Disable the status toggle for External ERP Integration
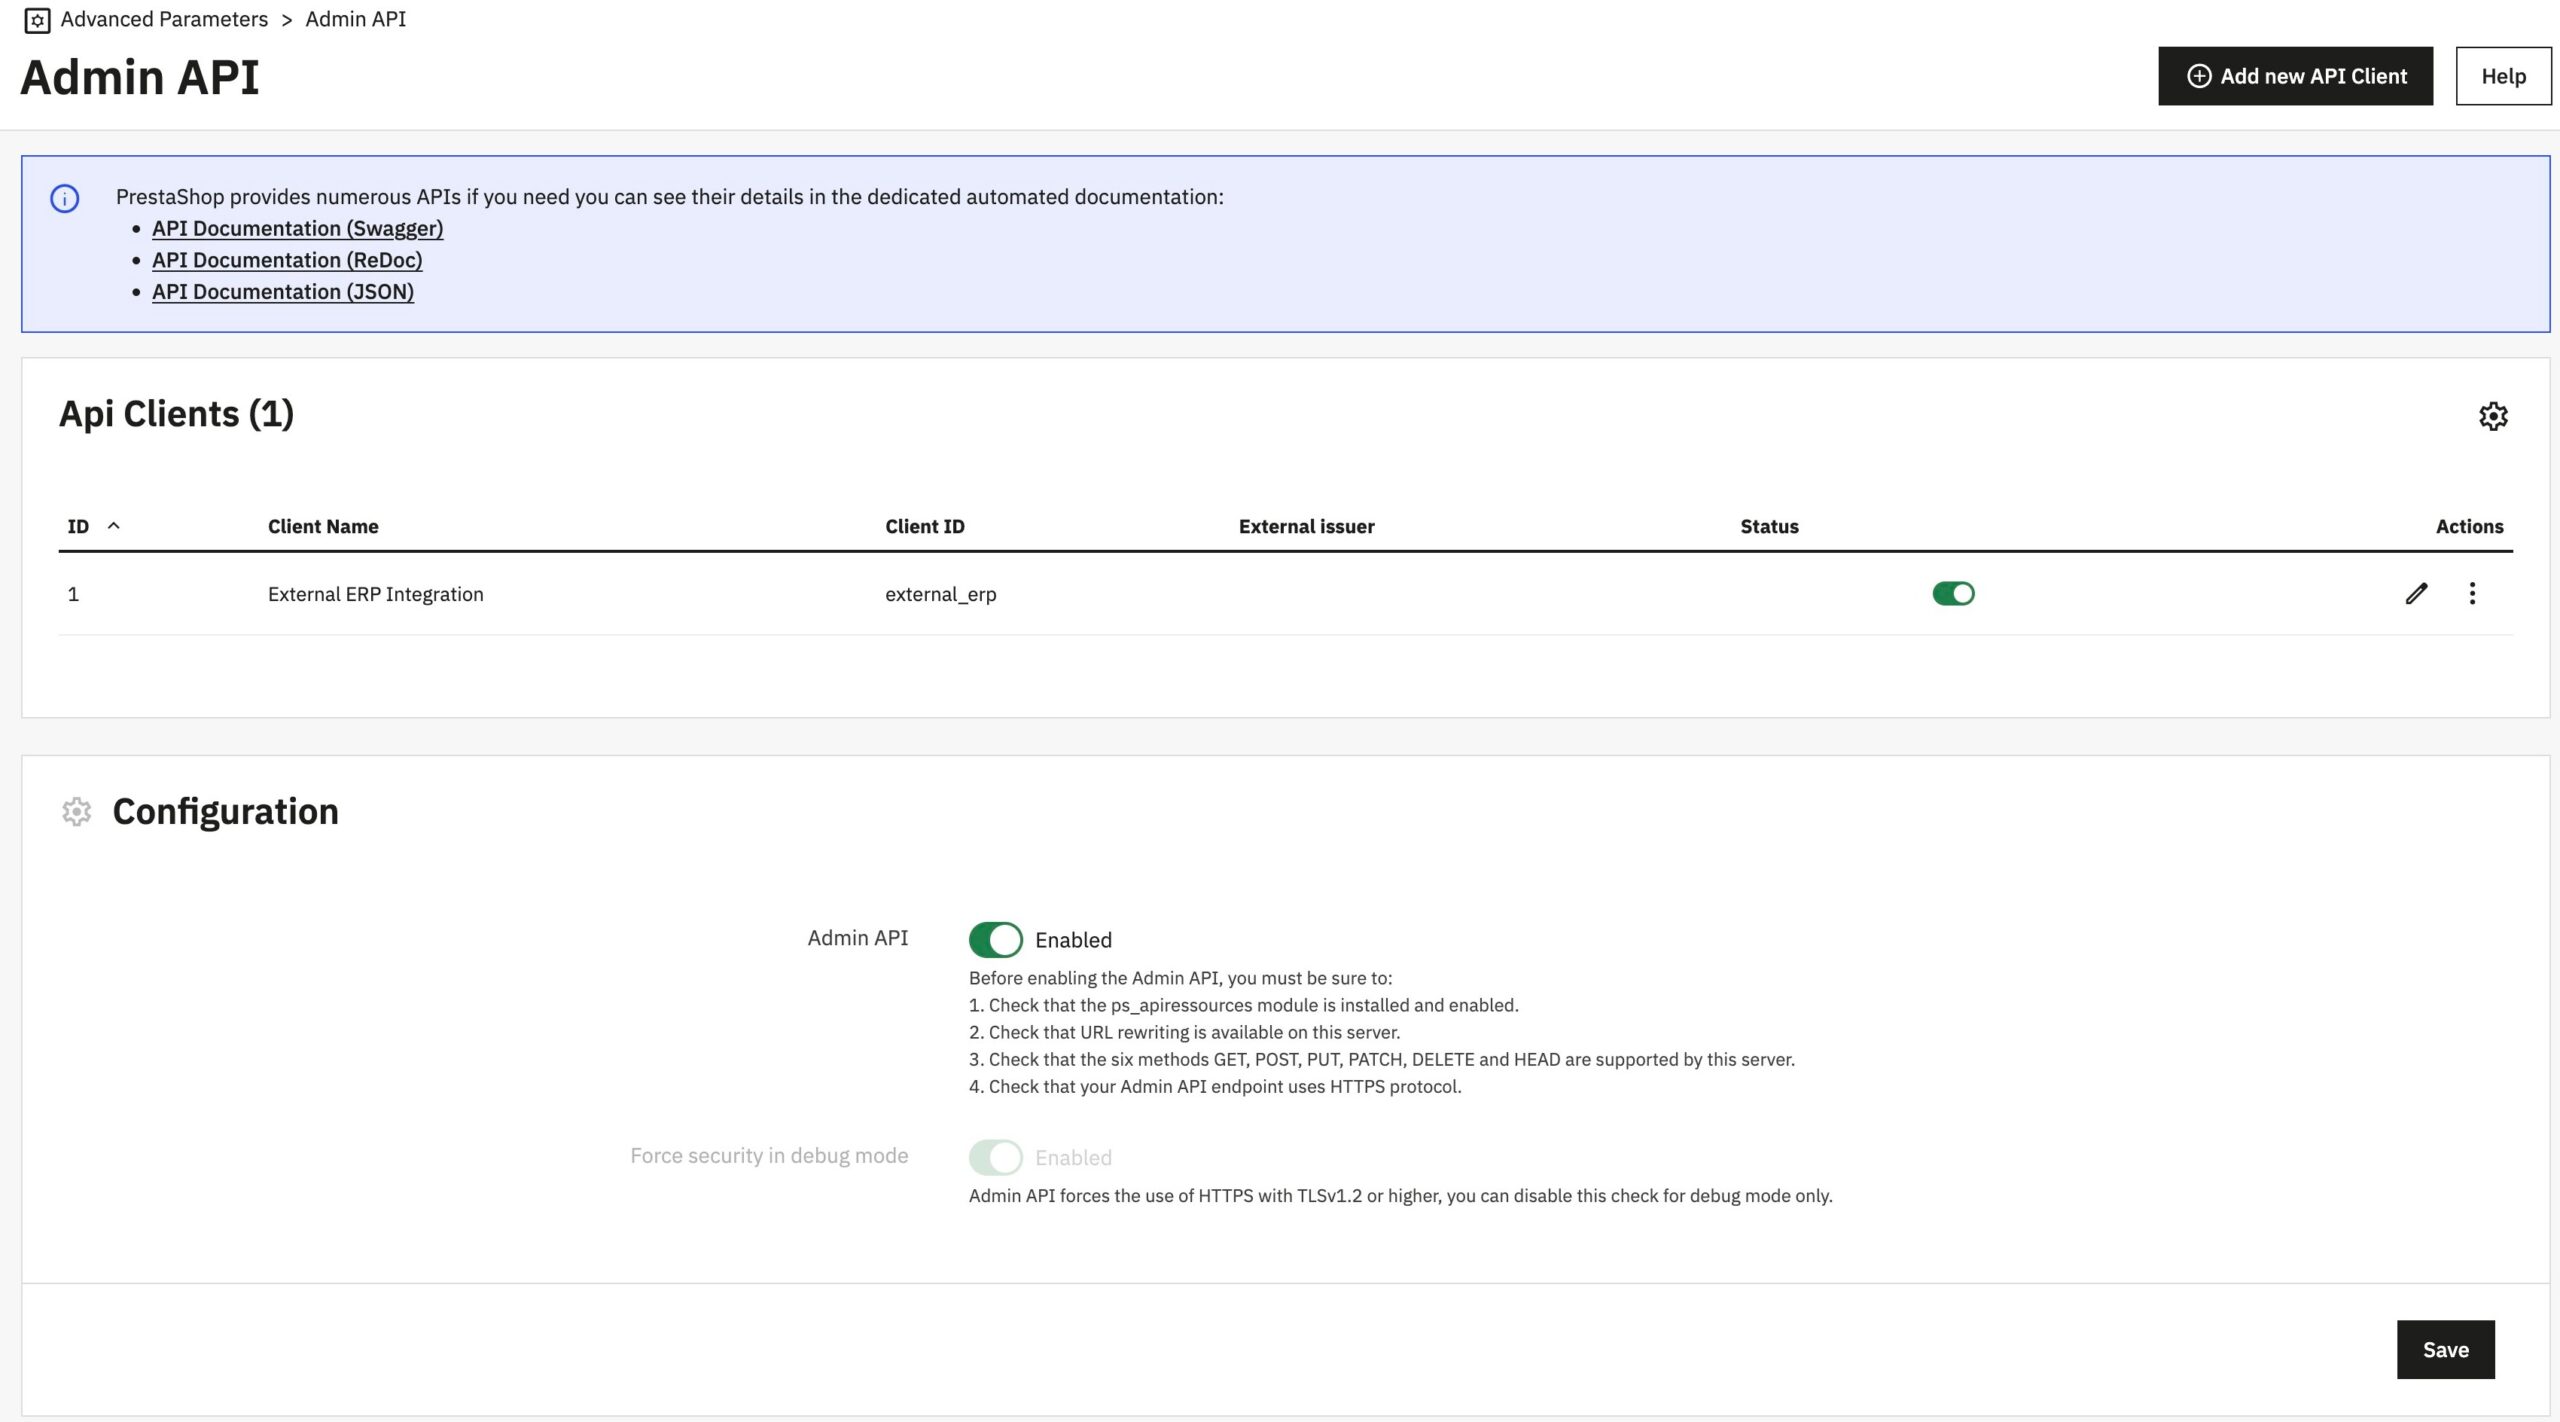This screenshot has height=1422, width=2560. coord(1952,593)
